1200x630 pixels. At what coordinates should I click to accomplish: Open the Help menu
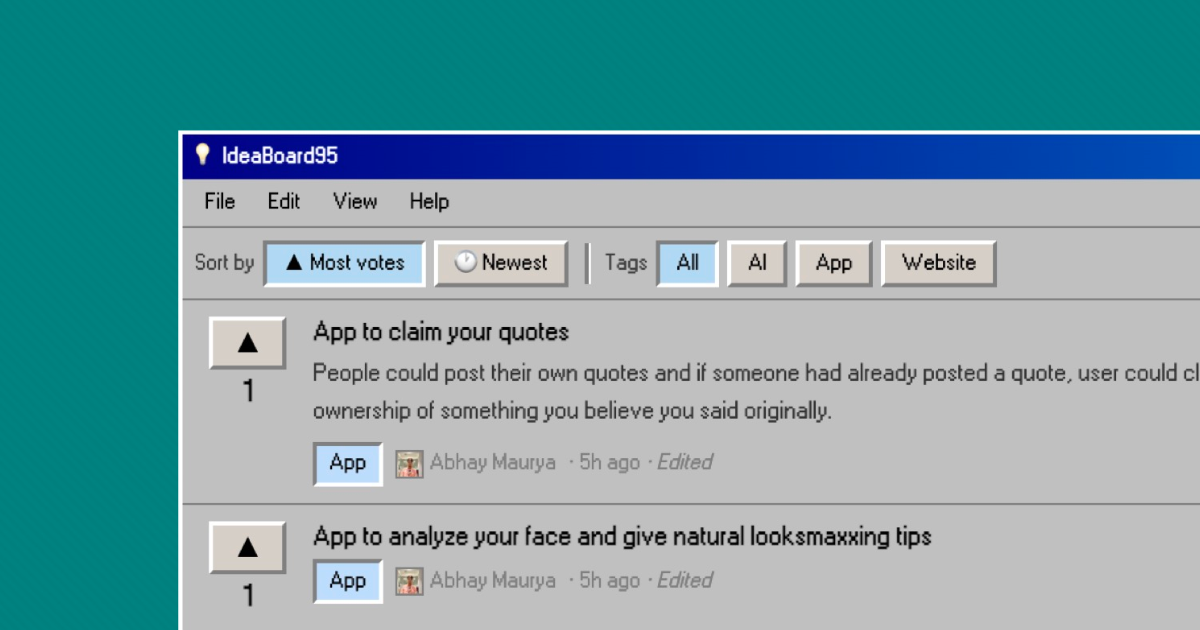(429, 201)
